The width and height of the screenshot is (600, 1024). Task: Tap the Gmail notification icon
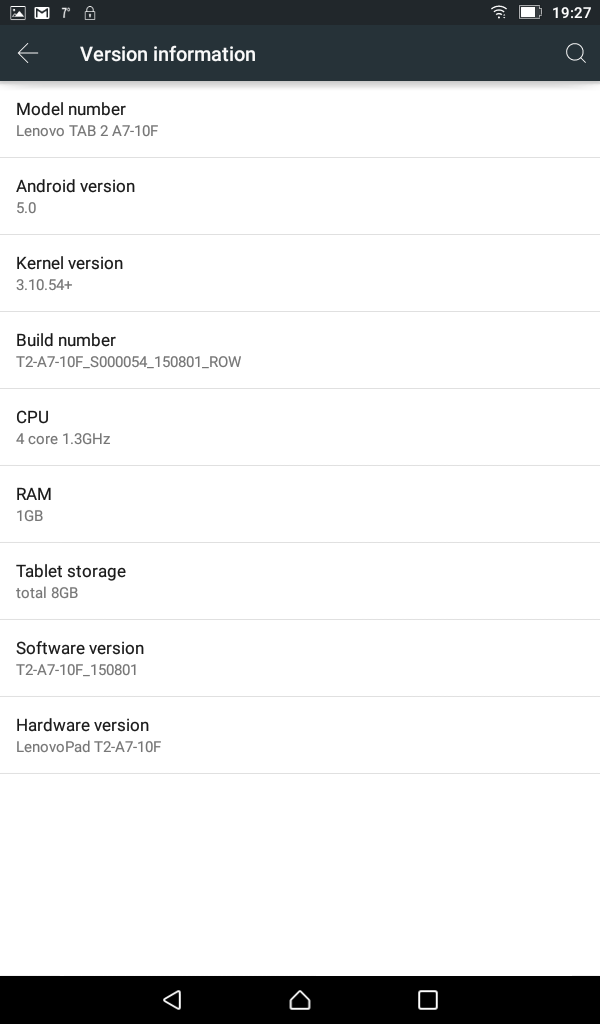[x=42, y=12]
